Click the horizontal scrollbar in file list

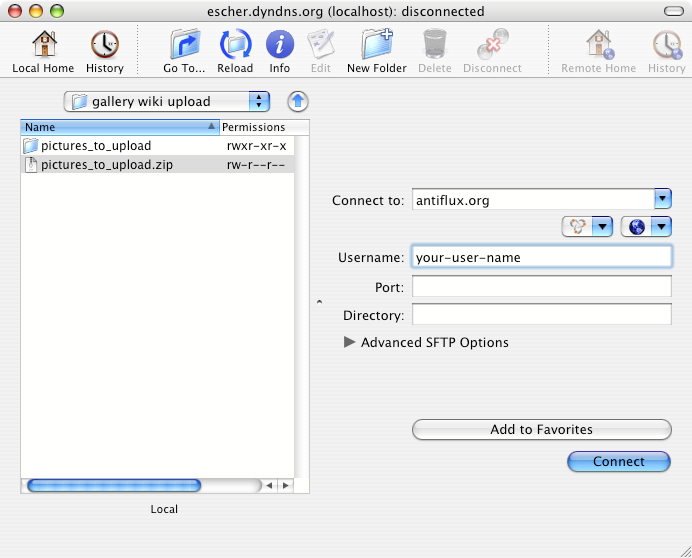pyautogui.click(x=114, y=485)
